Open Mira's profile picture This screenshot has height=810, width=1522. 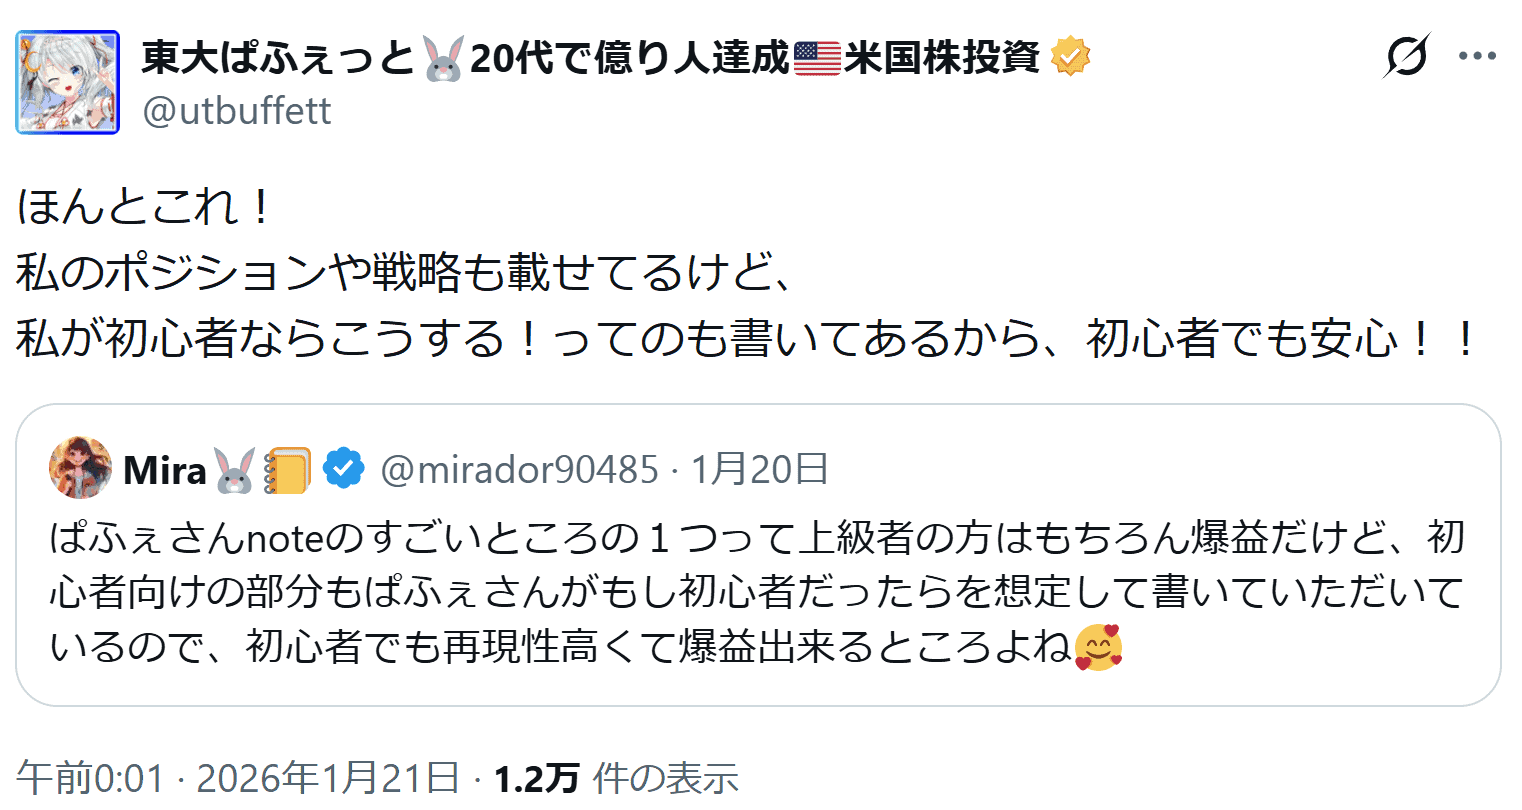(x=81, y=468)
